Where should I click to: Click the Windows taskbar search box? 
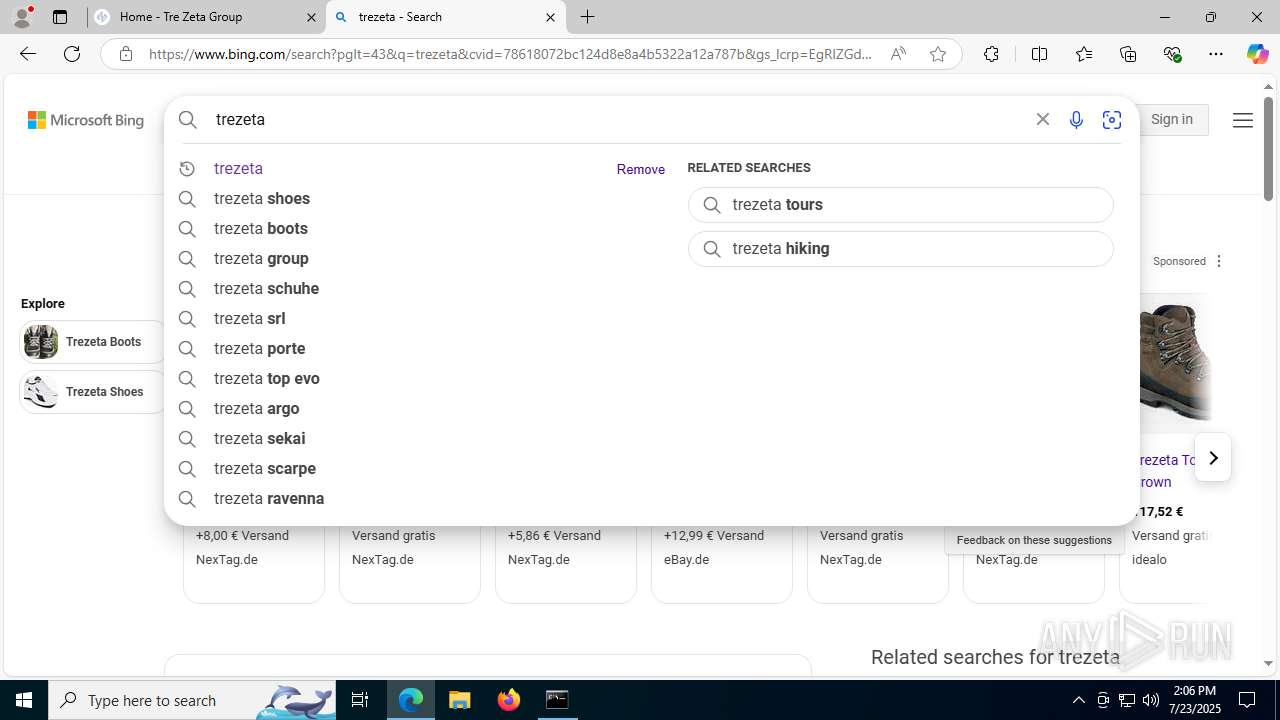193,700
